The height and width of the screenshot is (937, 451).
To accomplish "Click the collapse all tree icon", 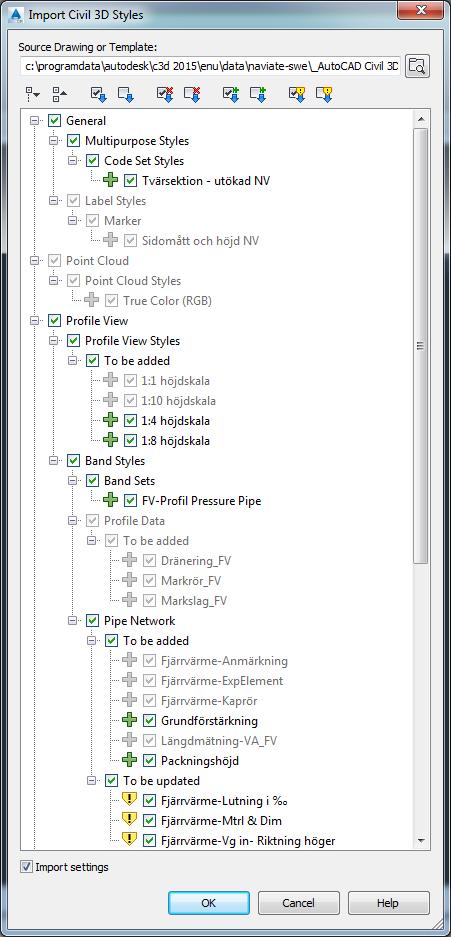I will coord(59,93).
